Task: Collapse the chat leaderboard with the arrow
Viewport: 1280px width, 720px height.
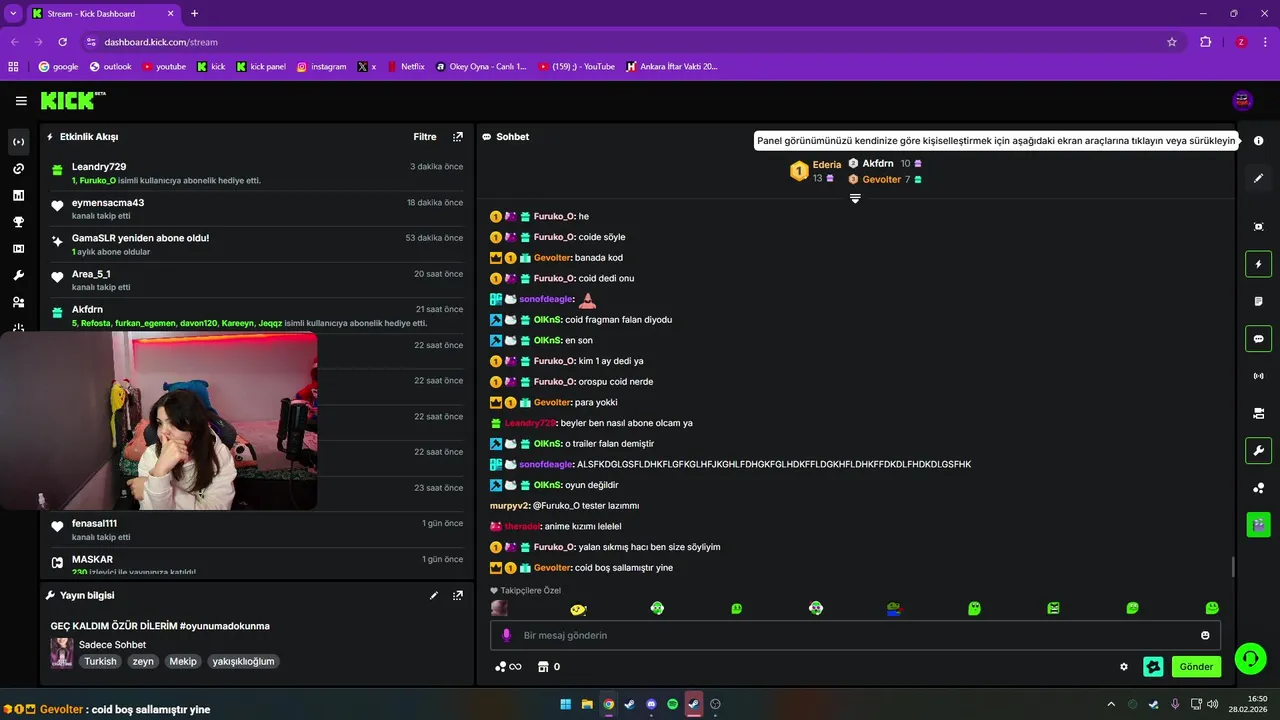Action: (855, 198)
